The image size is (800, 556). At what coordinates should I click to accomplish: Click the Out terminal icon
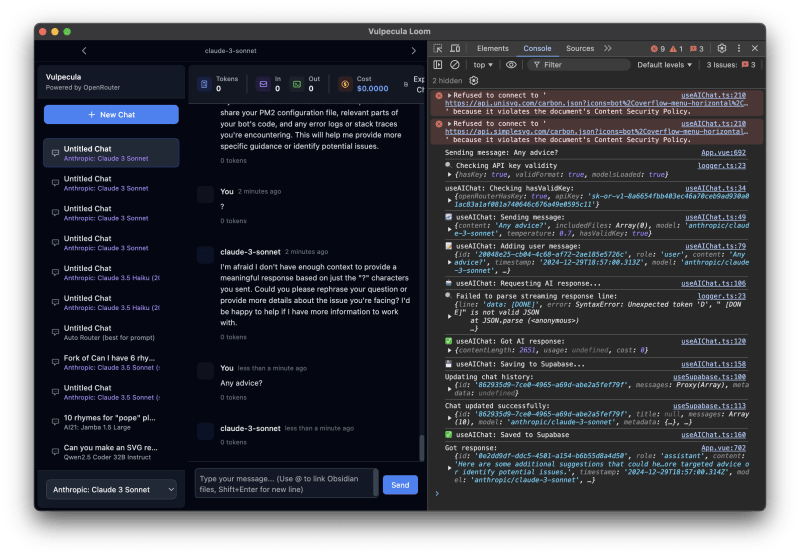click(297, 84)
